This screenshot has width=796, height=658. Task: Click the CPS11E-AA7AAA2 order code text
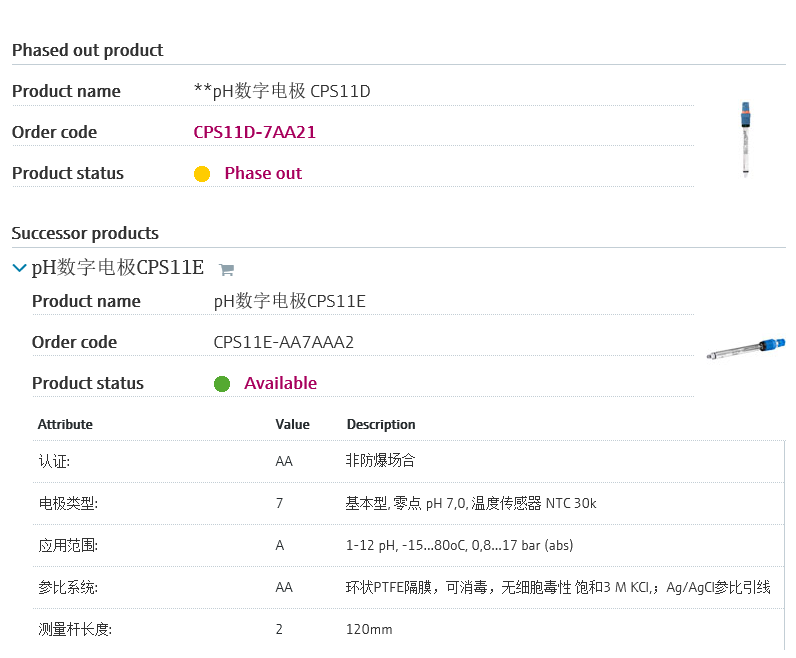(x=284, y=342)
